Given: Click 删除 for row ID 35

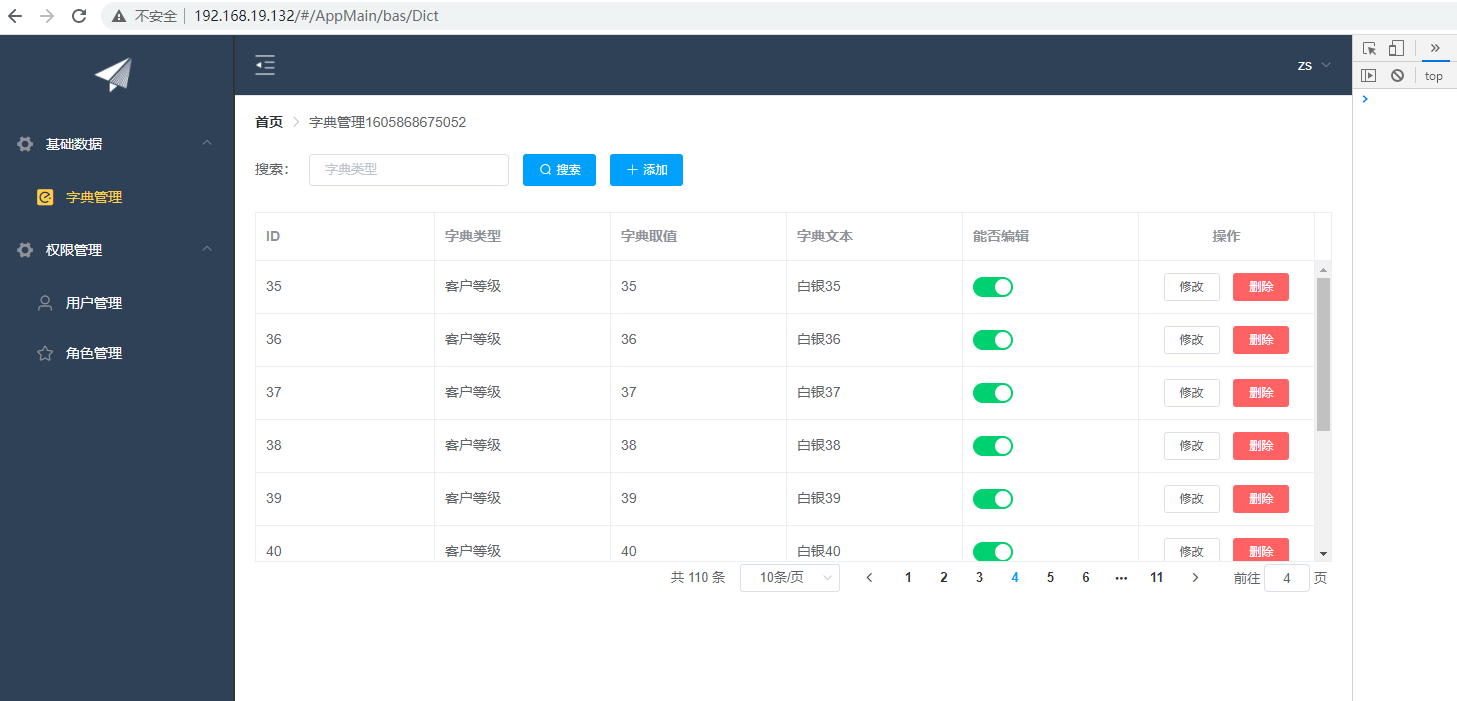Looking at the screenshot, I should pyautogui.click(x=1261, y=287).
